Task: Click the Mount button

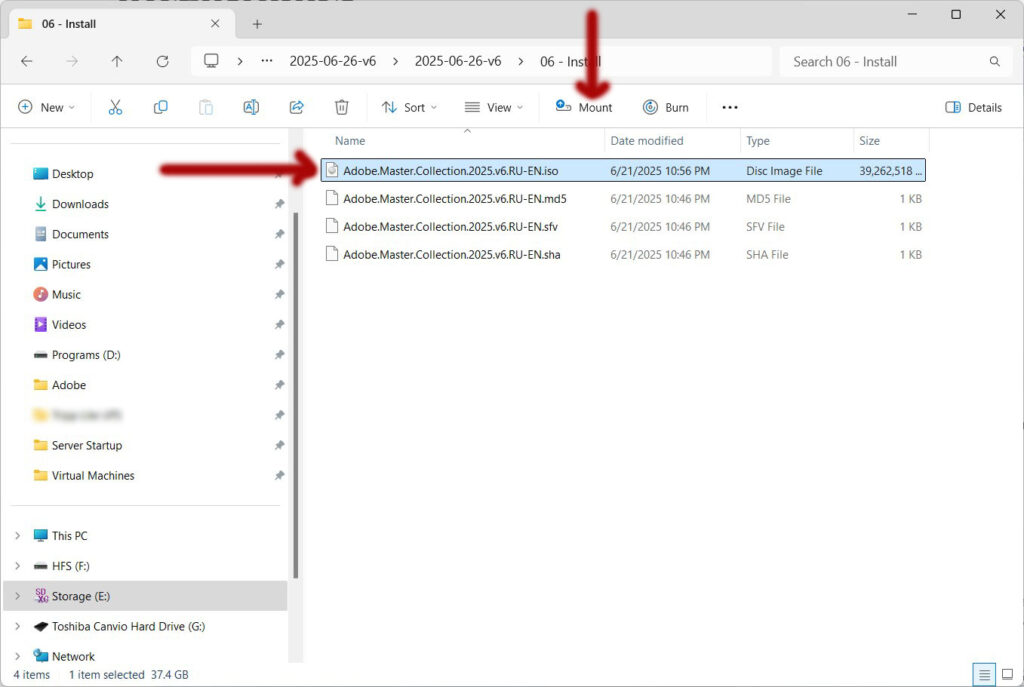Action: (584, 107)
